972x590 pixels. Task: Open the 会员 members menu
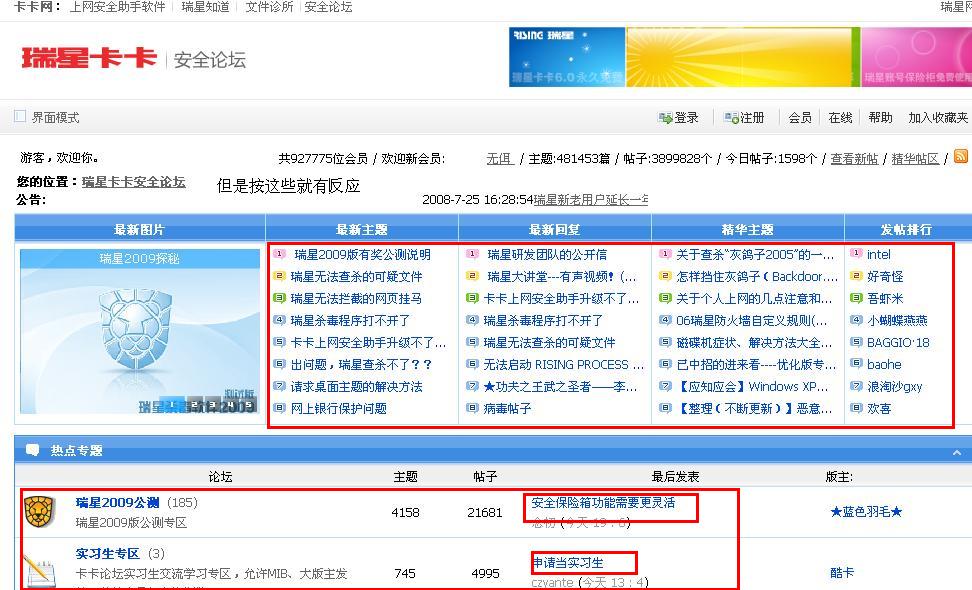(800, 118)
